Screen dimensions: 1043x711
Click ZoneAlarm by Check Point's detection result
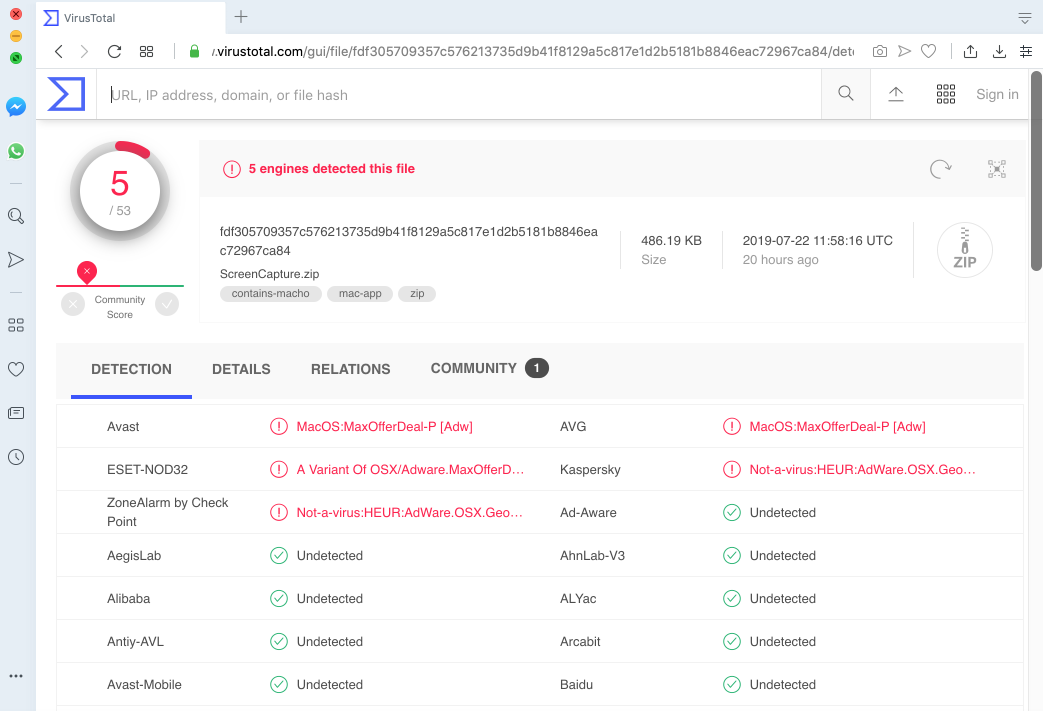410,513
